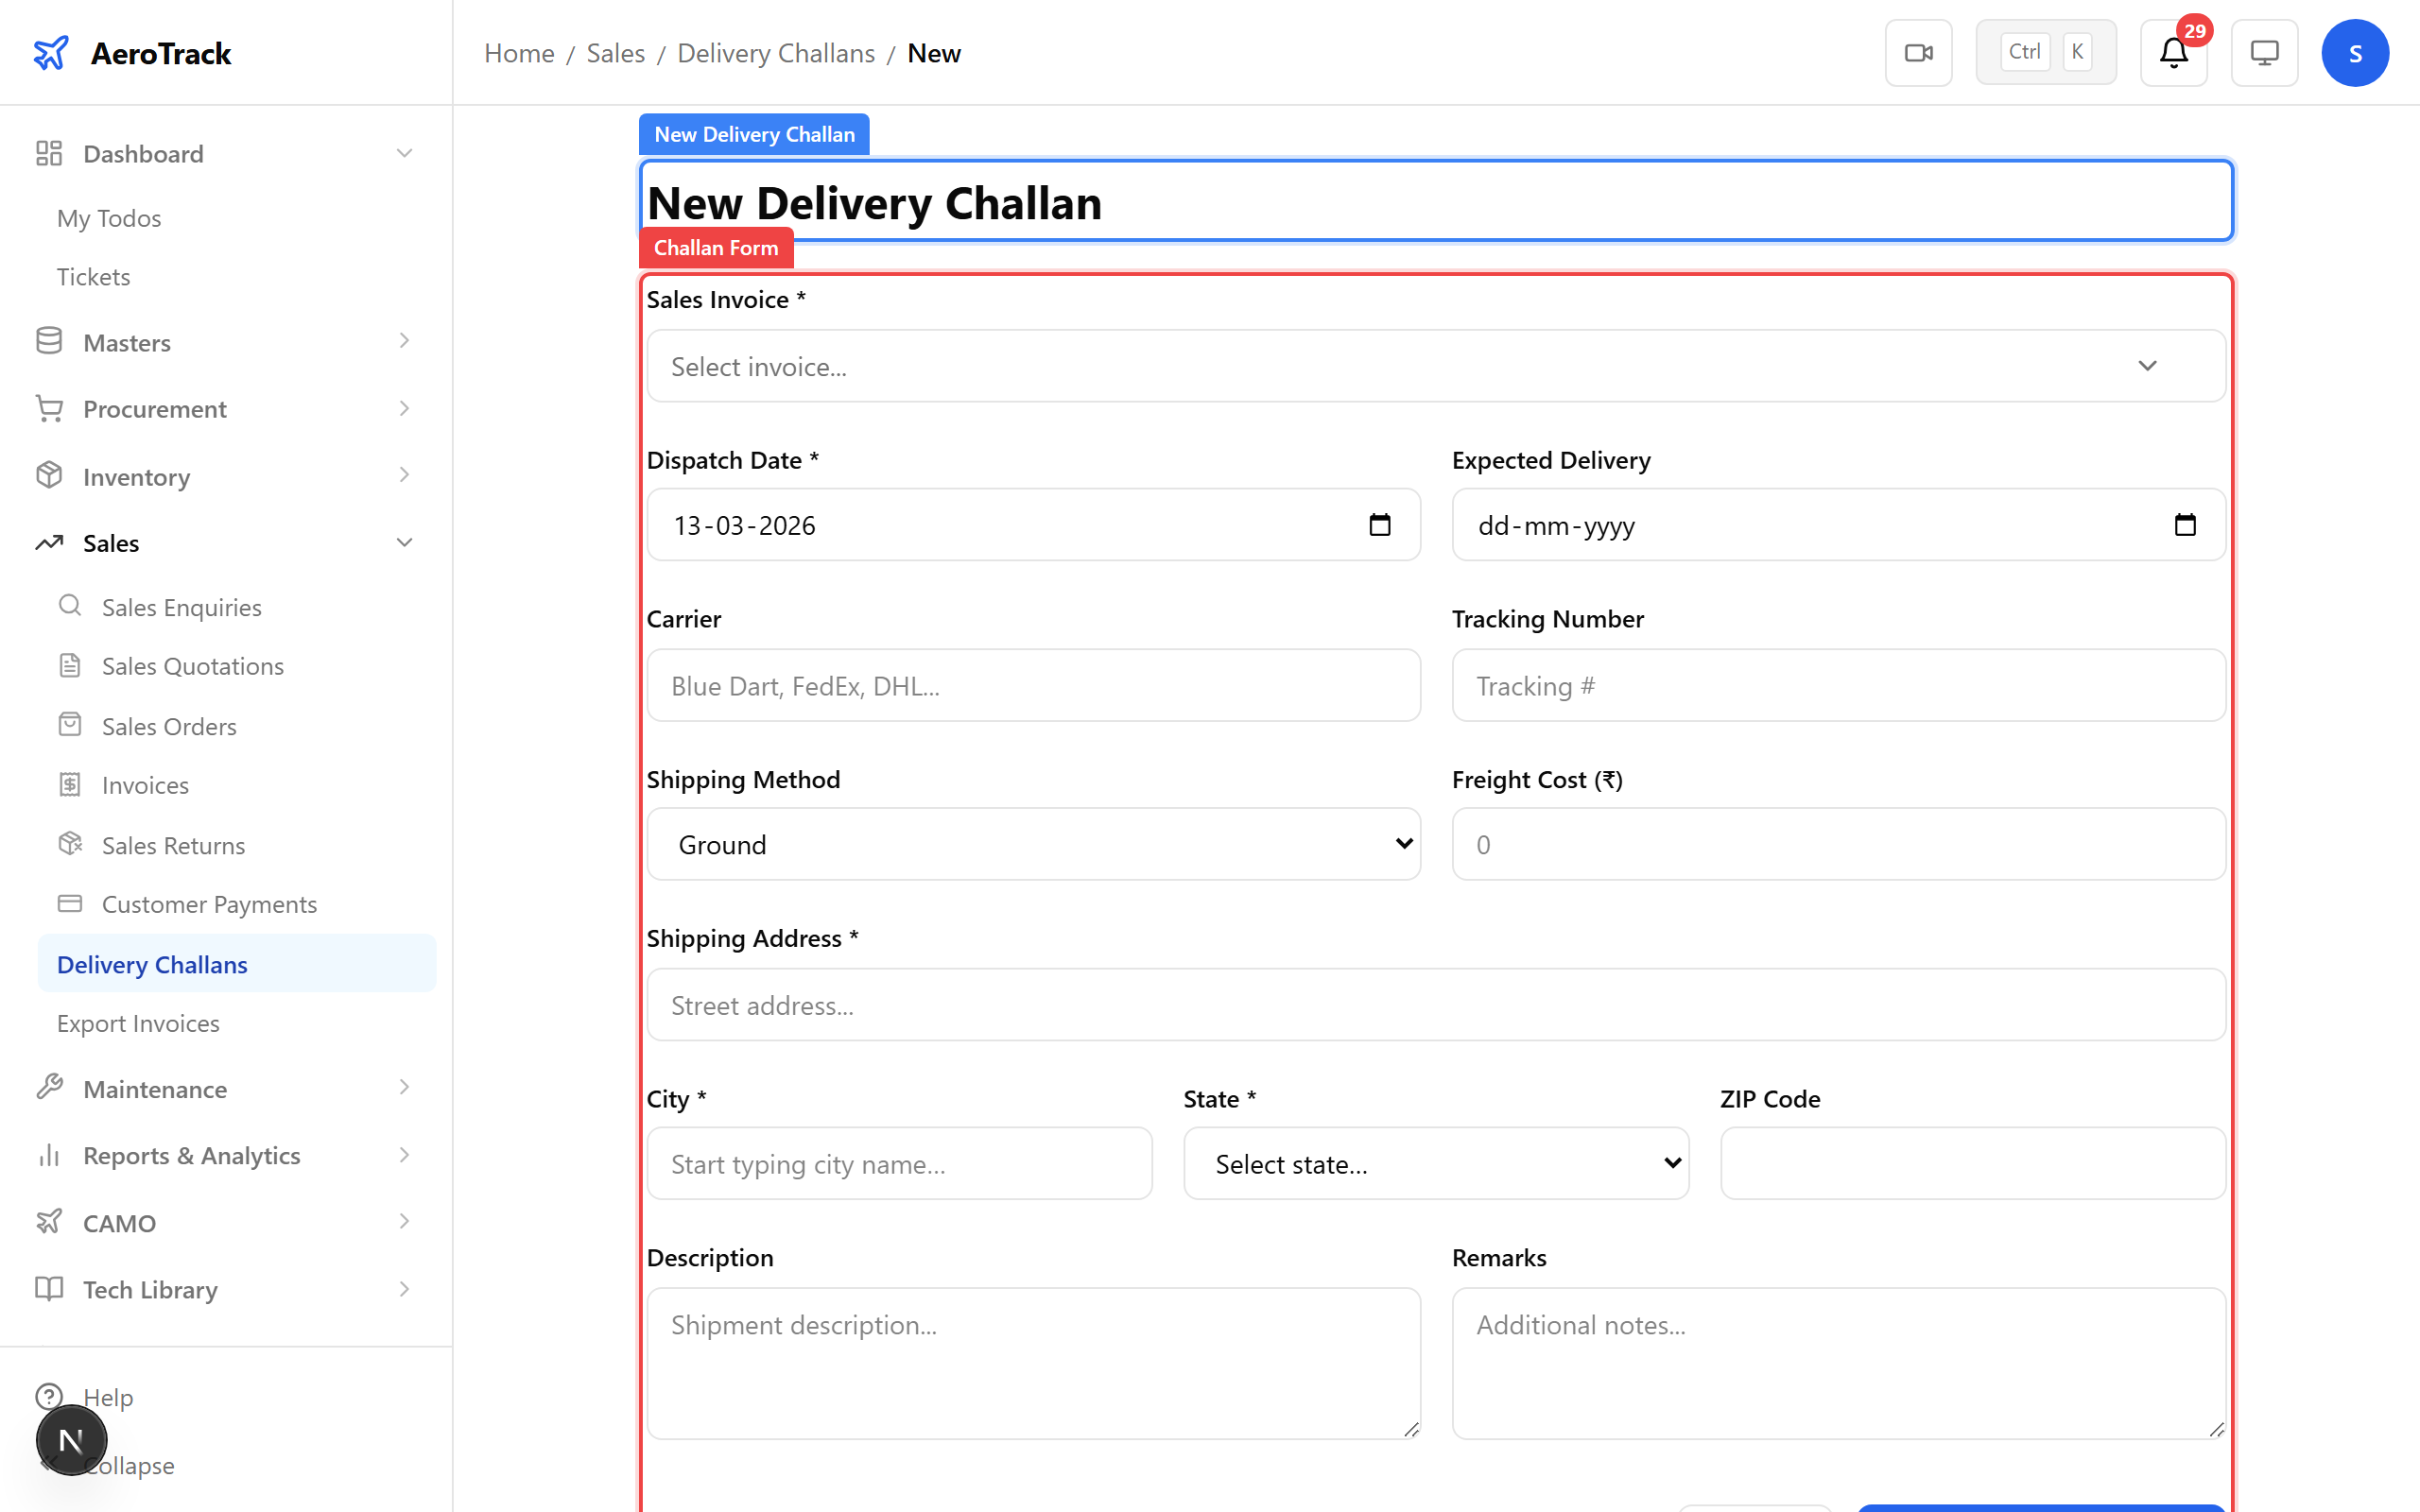Image resolution: width=2420 pixels, height=1512 pixels.
Task: Click the Tech Library book icon
Action: click(48, 1288)
